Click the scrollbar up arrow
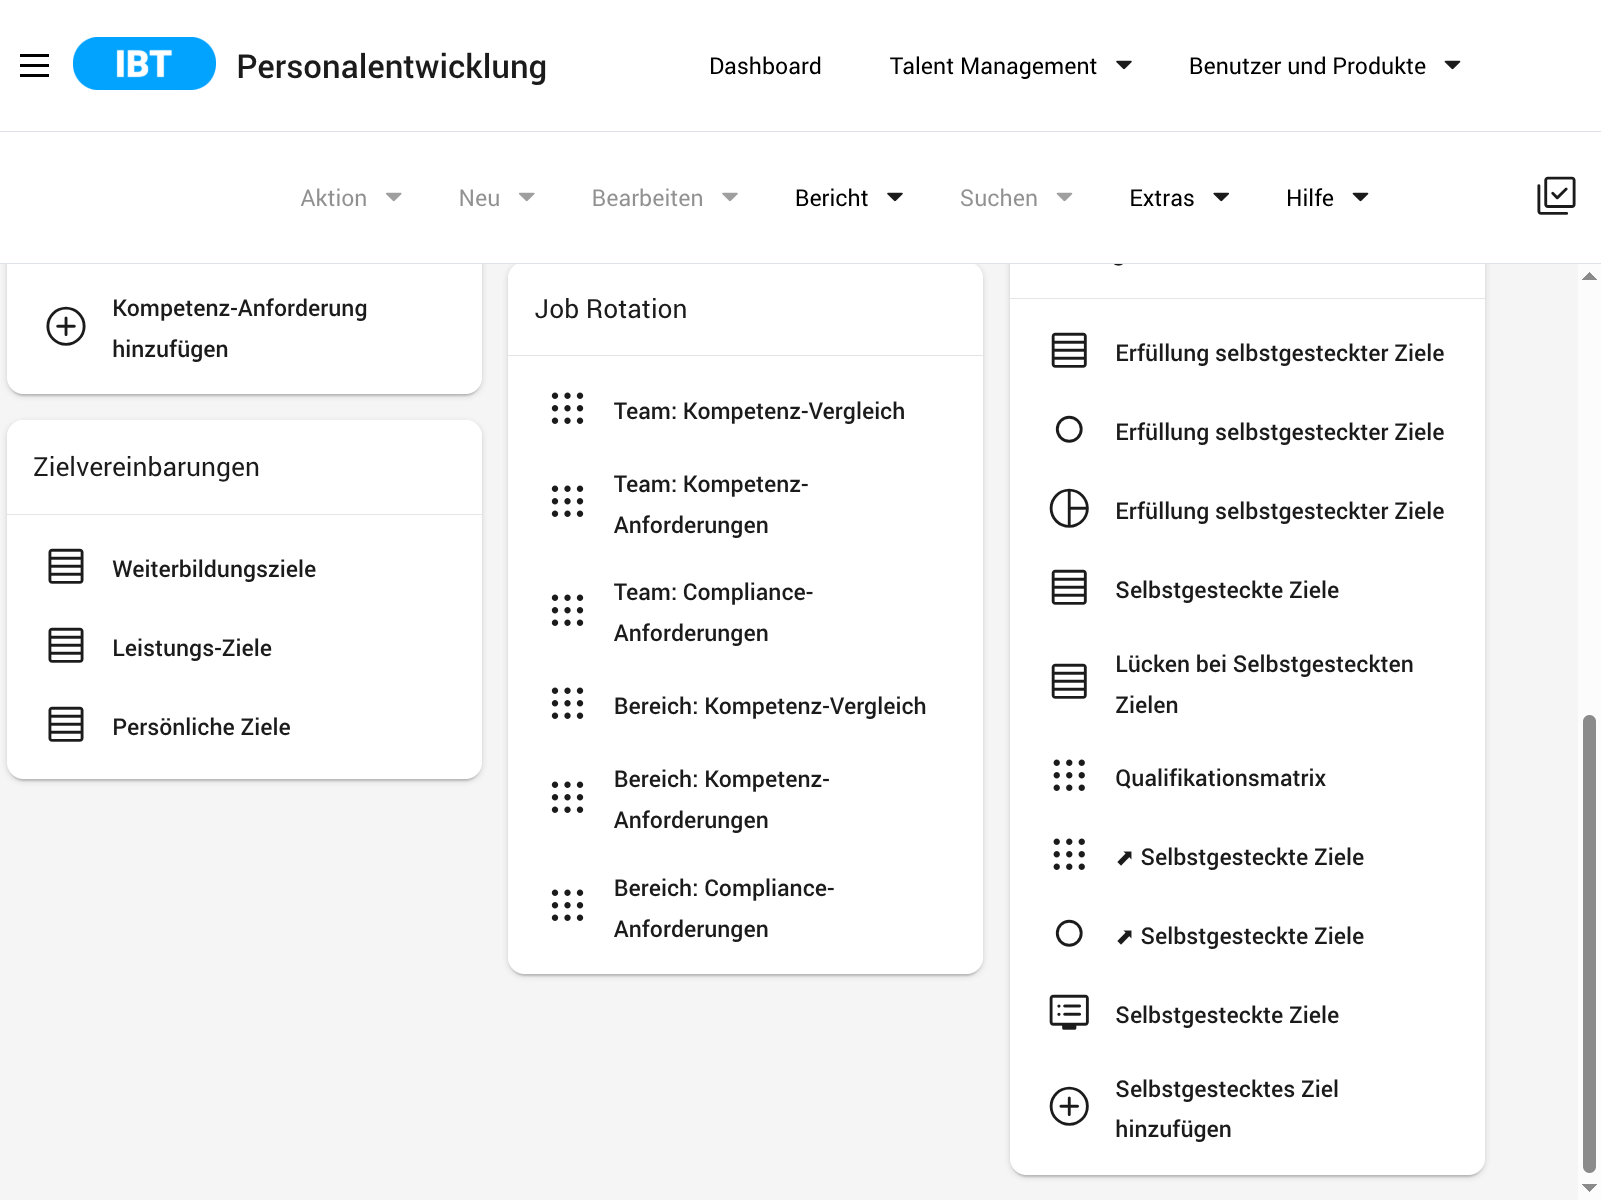 click(x=1589, y=276)
